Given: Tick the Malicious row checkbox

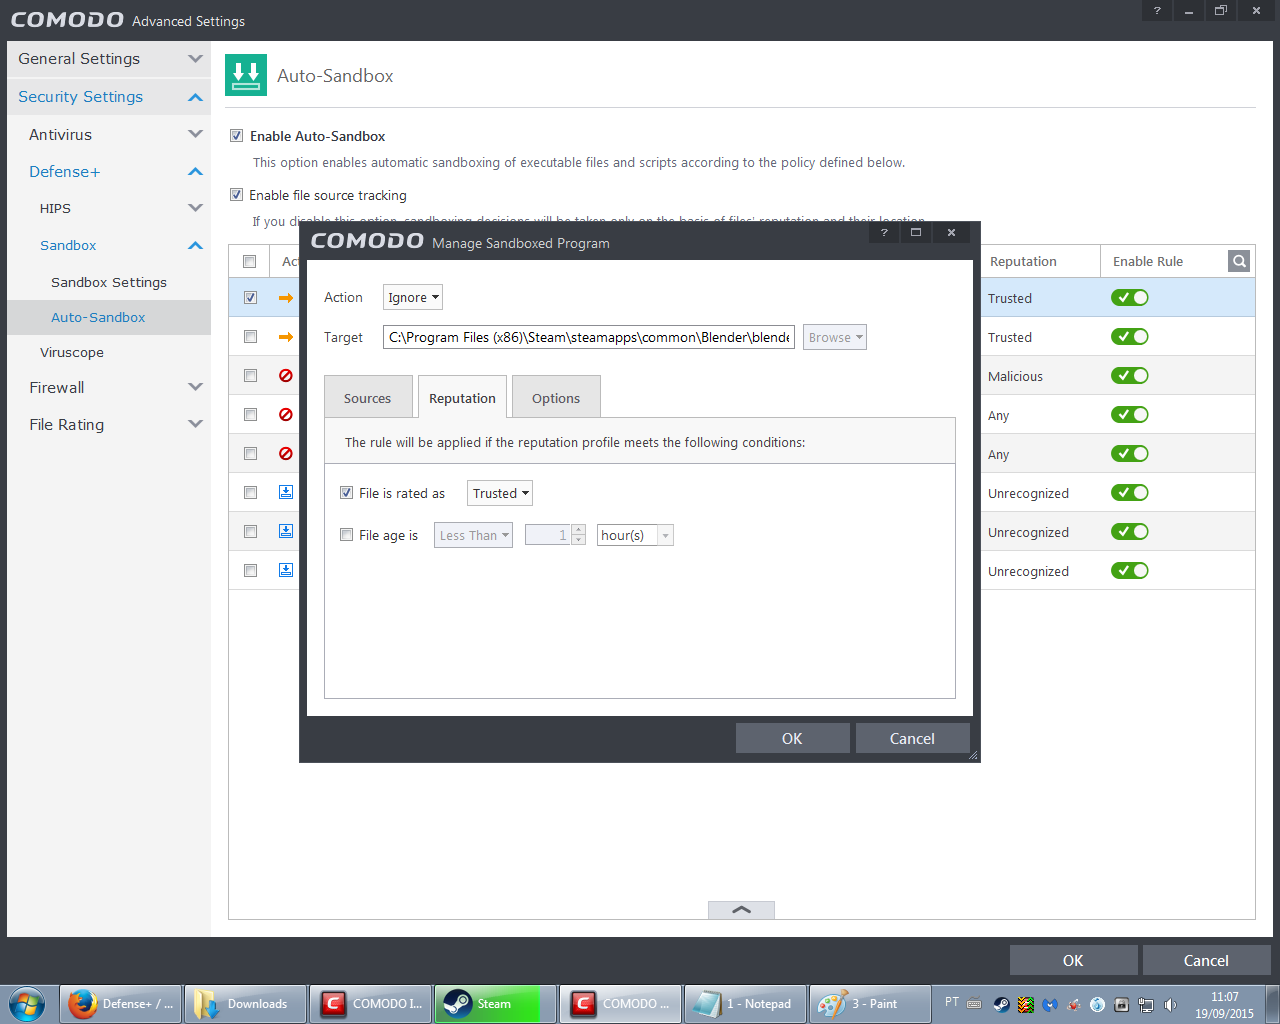Looking at the screenshot, I should tap(250, 375).
